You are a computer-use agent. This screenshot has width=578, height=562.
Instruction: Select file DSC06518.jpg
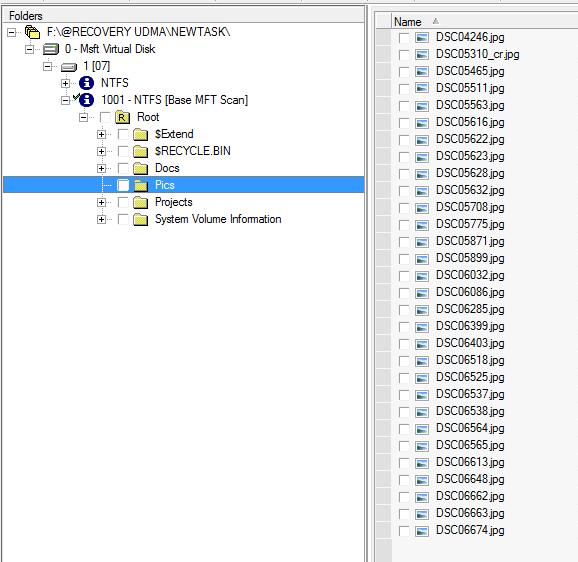point(470,360)
